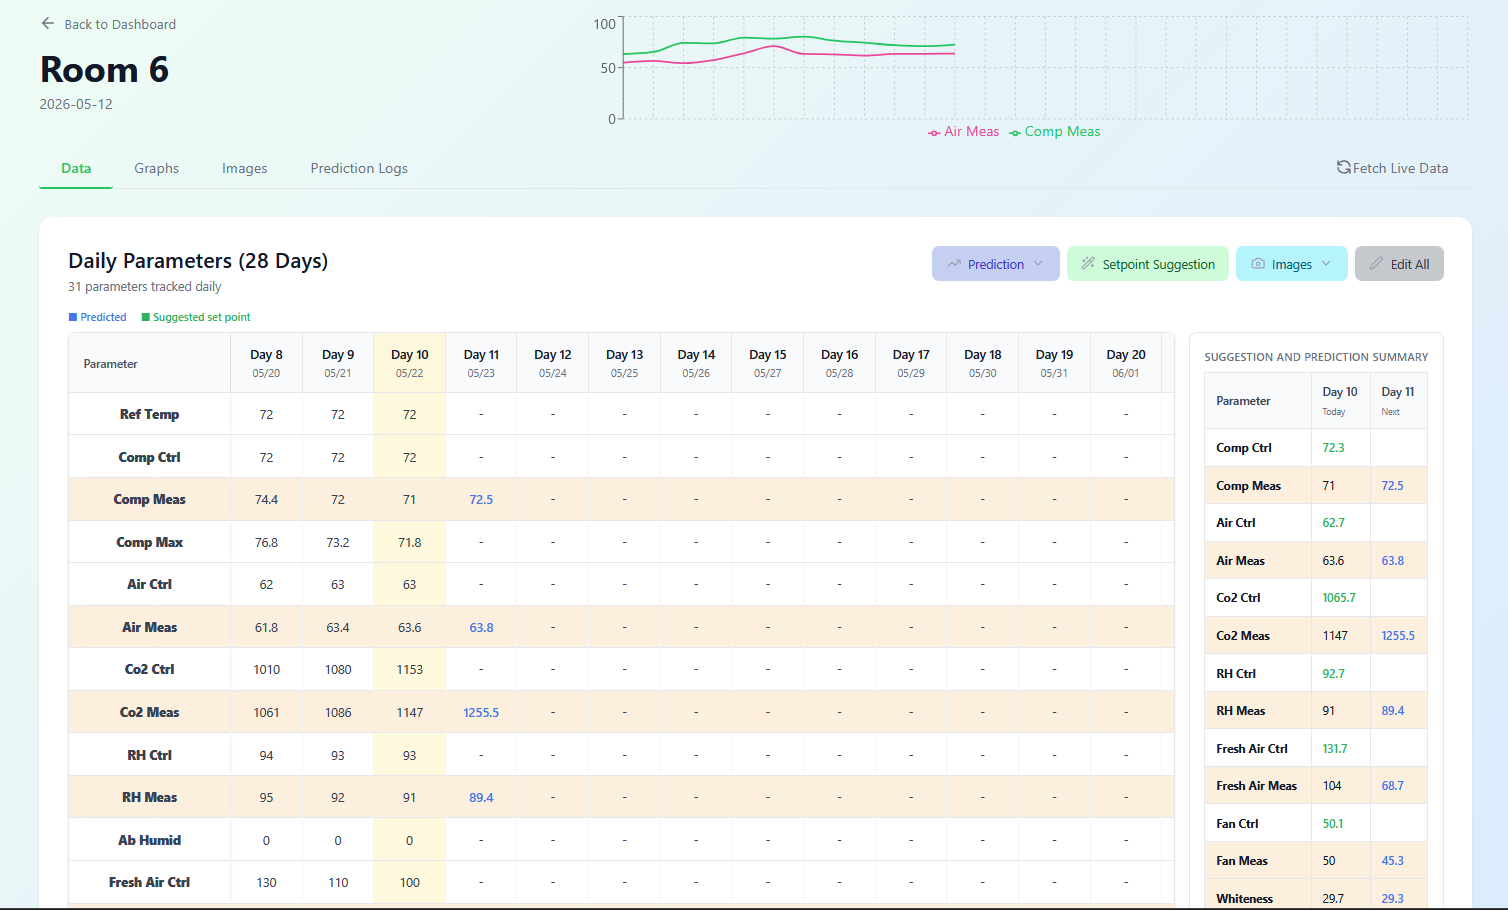This screenshot has height=910, width=1508.
Task: Click the back arrow beside Back to Dashboard
Action: click(48, 23)
